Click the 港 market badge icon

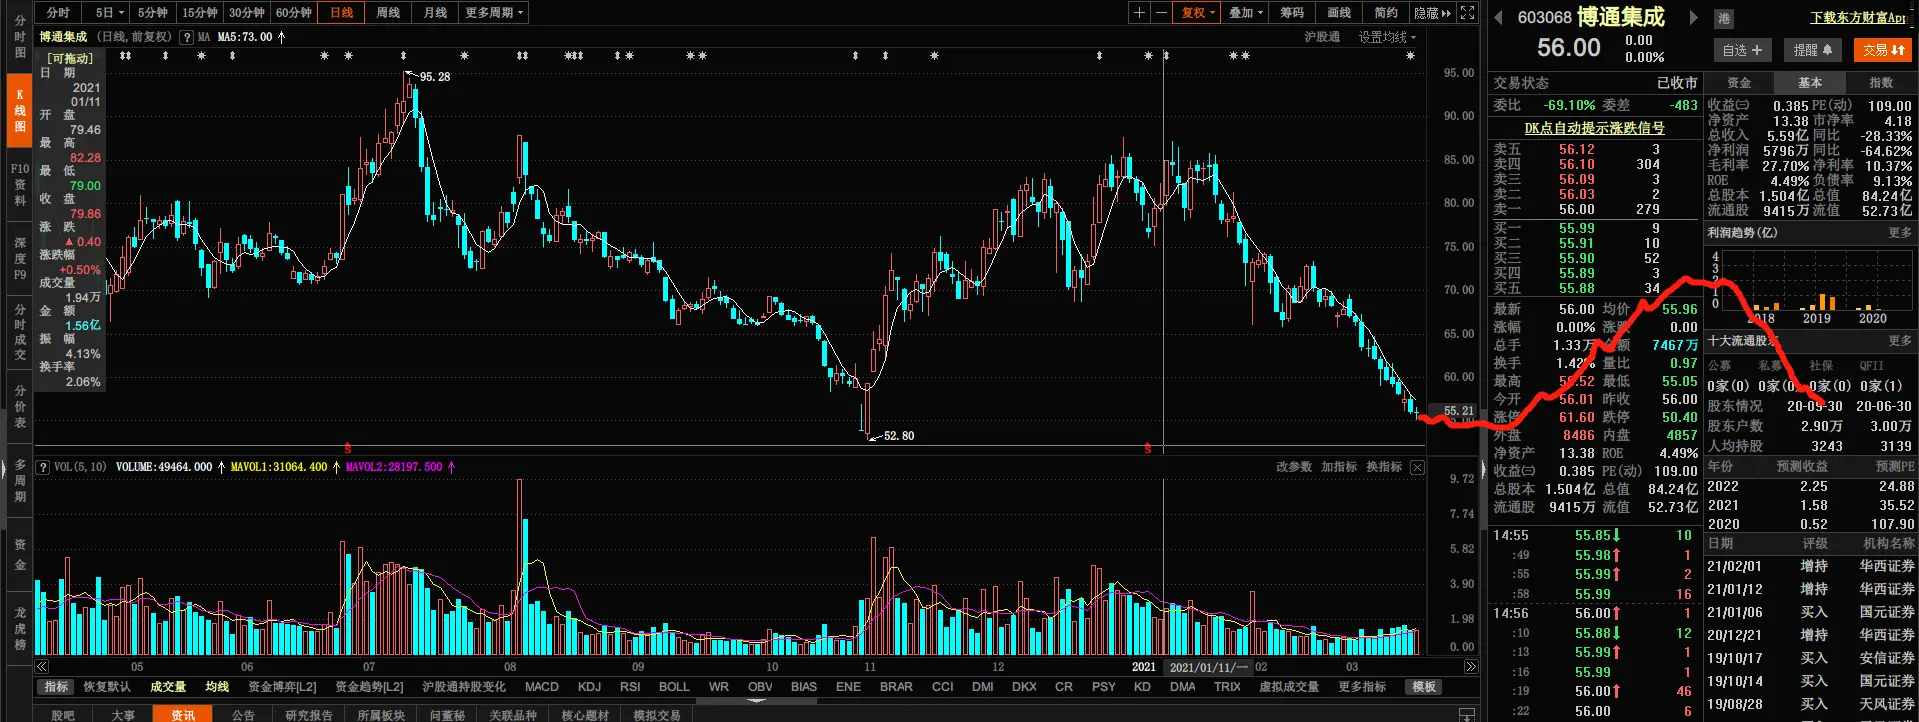[1723, 18]
